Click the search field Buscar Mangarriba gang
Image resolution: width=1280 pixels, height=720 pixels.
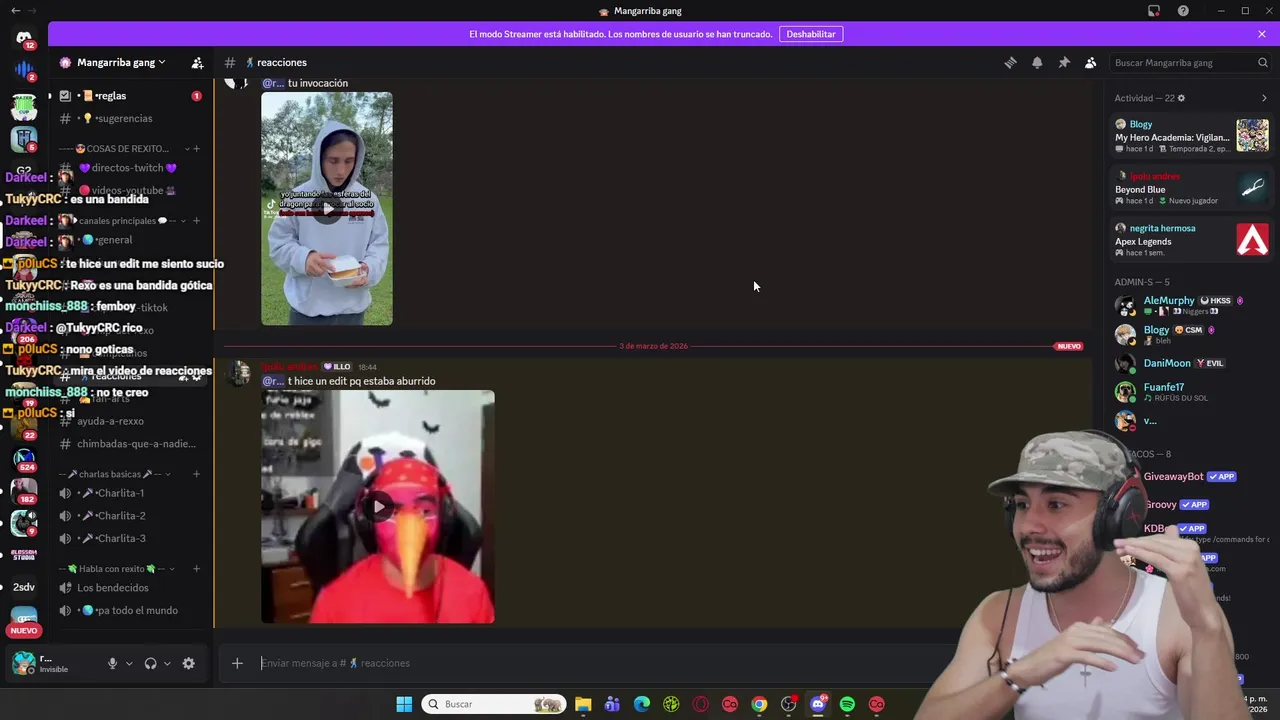[1190, 62]
